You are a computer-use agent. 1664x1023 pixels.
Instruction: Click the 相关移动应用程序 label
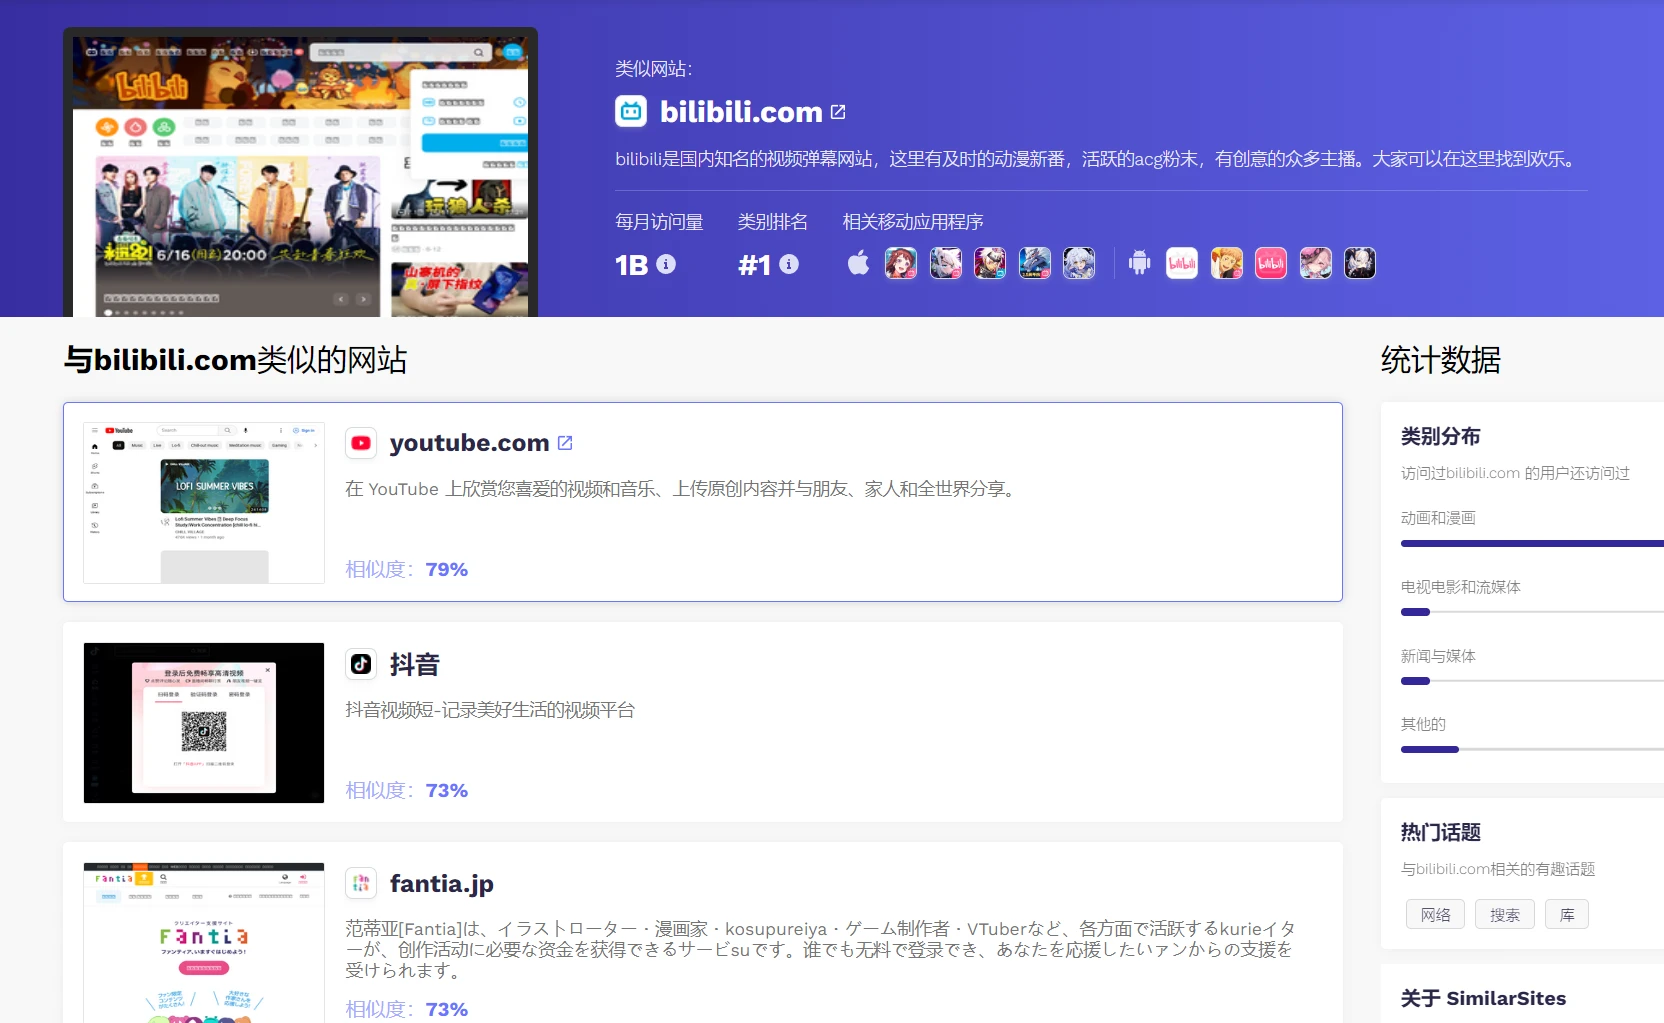point(913,222)
